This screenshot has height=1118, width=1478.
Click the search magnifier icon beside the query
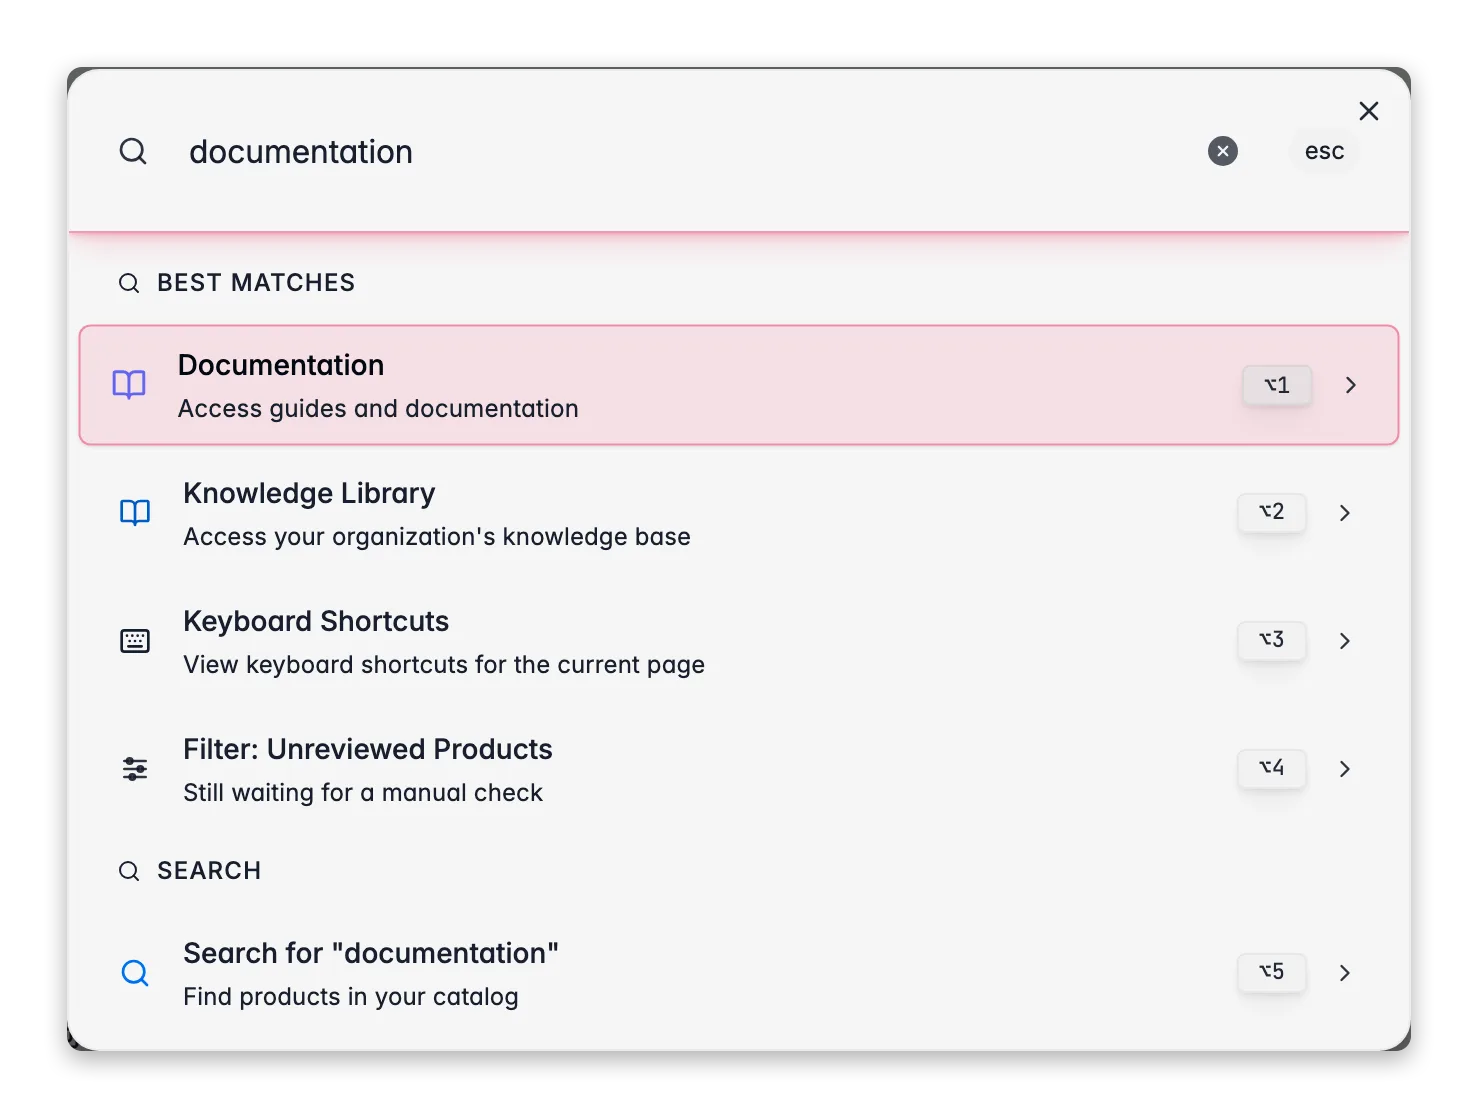pos(133,152)
